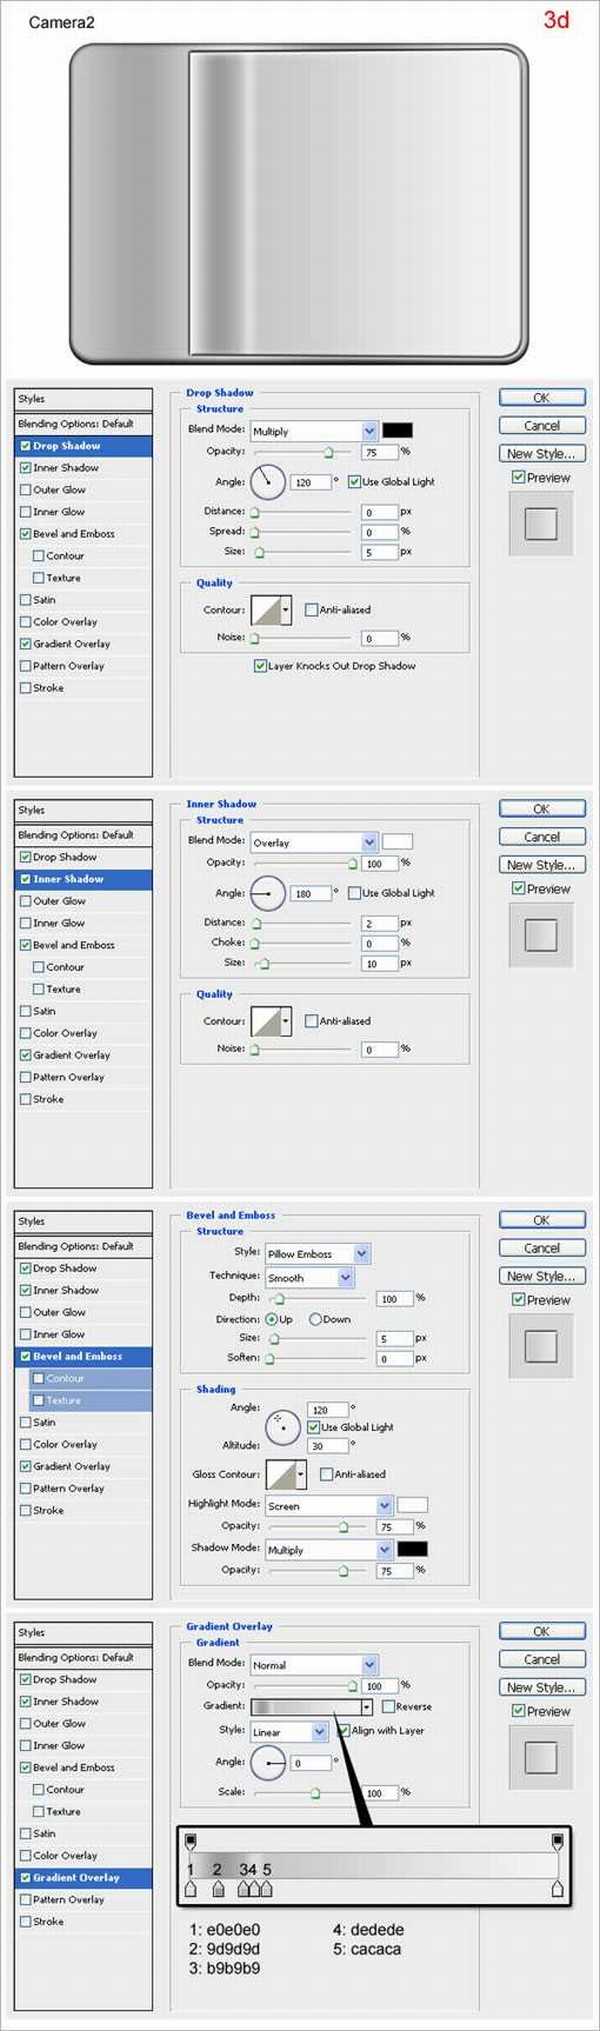Click New Style in the Bevel and Emboss dialog

point(541,1276)
